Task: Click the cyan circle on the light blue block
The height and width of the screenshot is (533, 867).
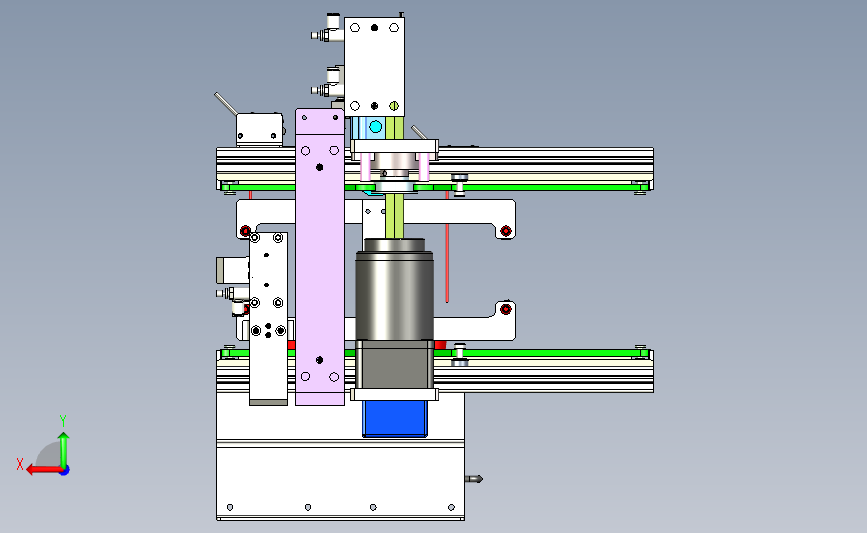Action: (x=375, y=127)
